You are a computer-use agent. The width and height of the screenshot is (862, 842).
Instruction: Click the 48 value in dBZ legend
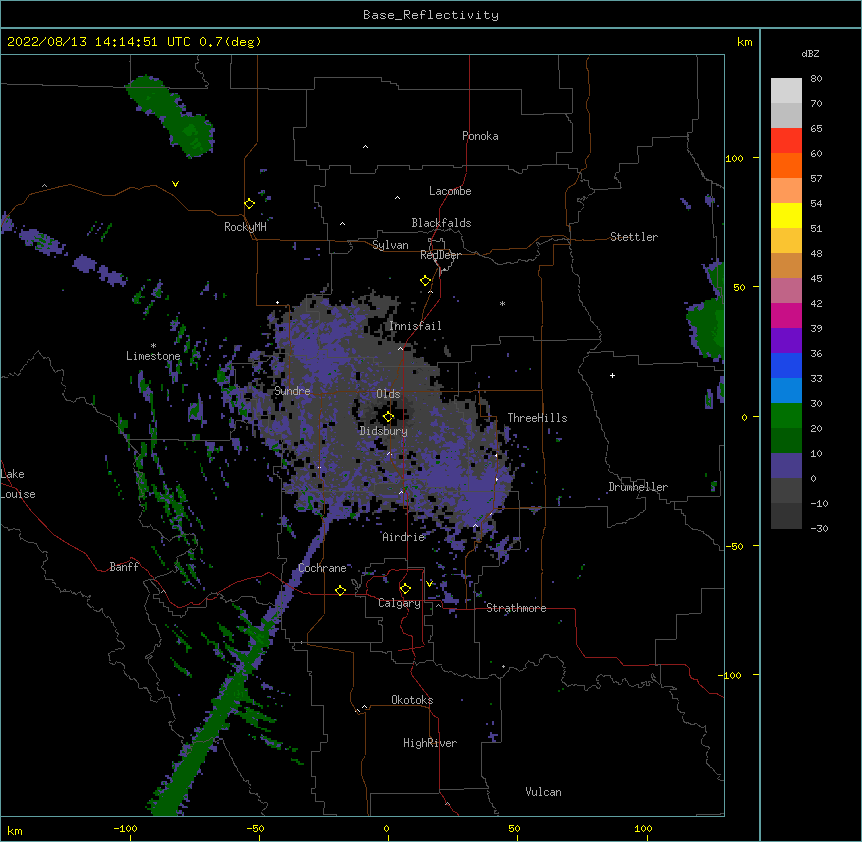(x=816, y=253)
